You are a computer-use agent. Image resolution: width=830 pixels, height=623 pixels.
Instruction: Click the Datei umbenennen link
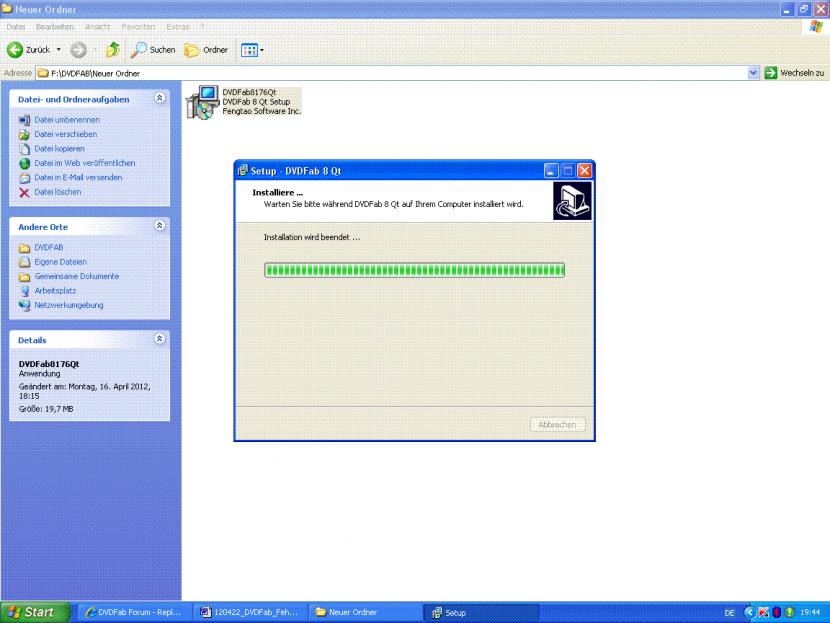tap(66, 120)
